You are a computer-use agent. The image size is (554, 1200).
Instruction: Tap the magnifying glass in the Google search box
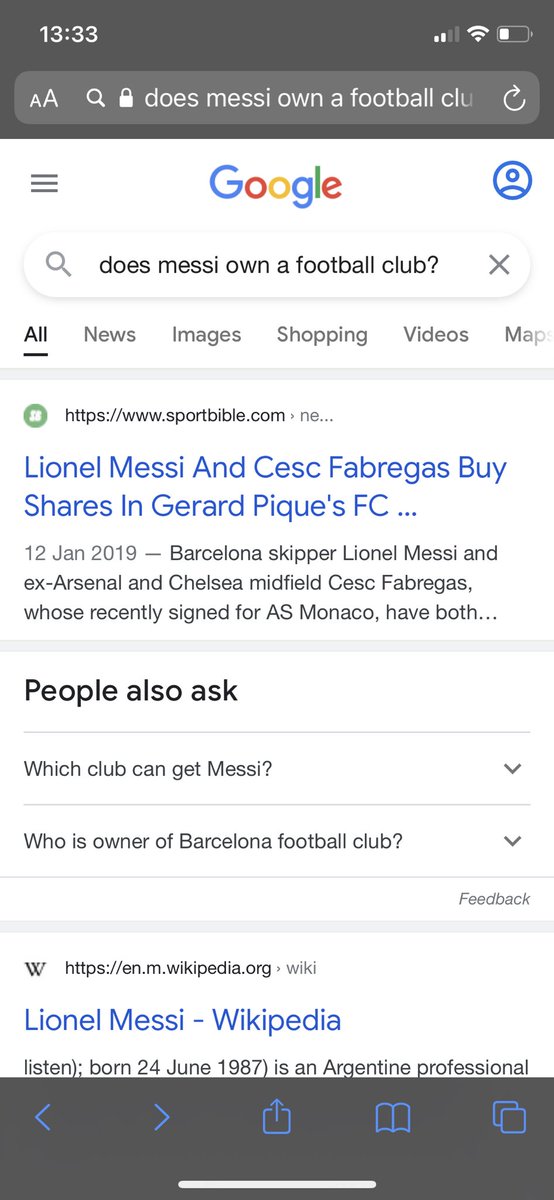click(x=60, y=265)
